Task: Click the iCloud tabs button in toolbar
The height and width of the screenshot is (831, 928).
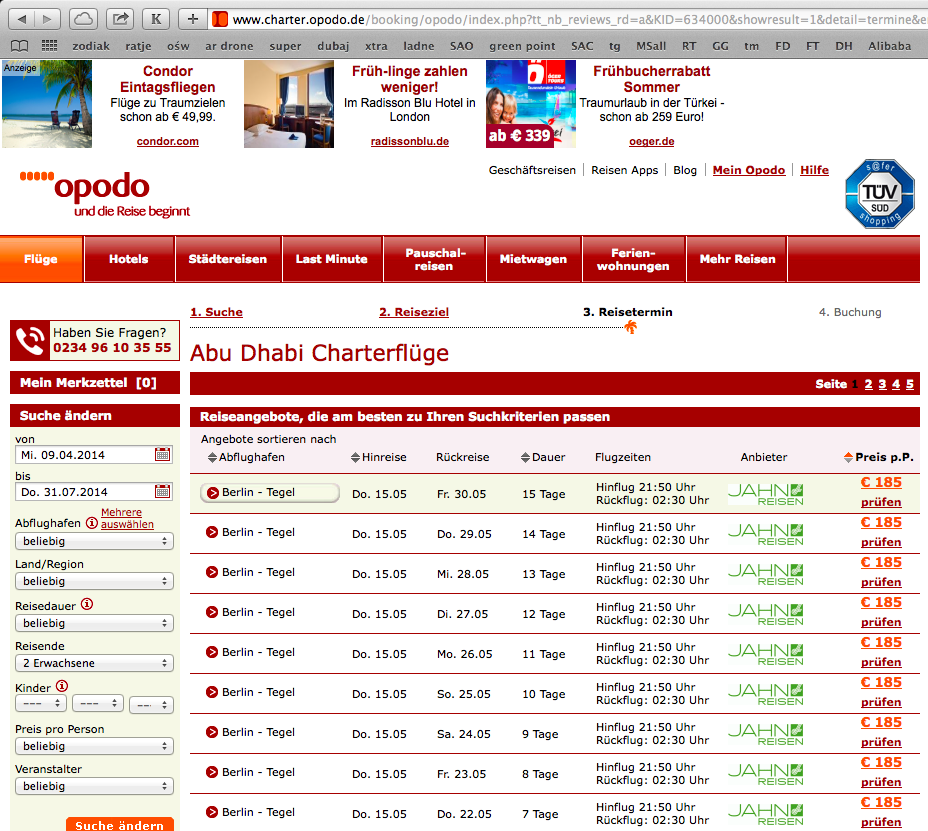Action: (83, 19)
